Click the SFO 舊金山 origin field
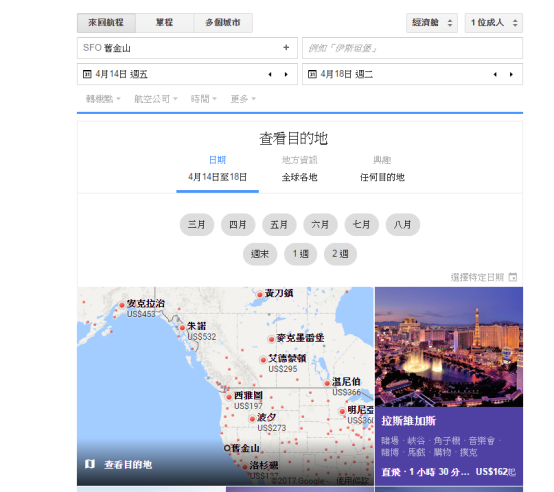 (187, 48)
